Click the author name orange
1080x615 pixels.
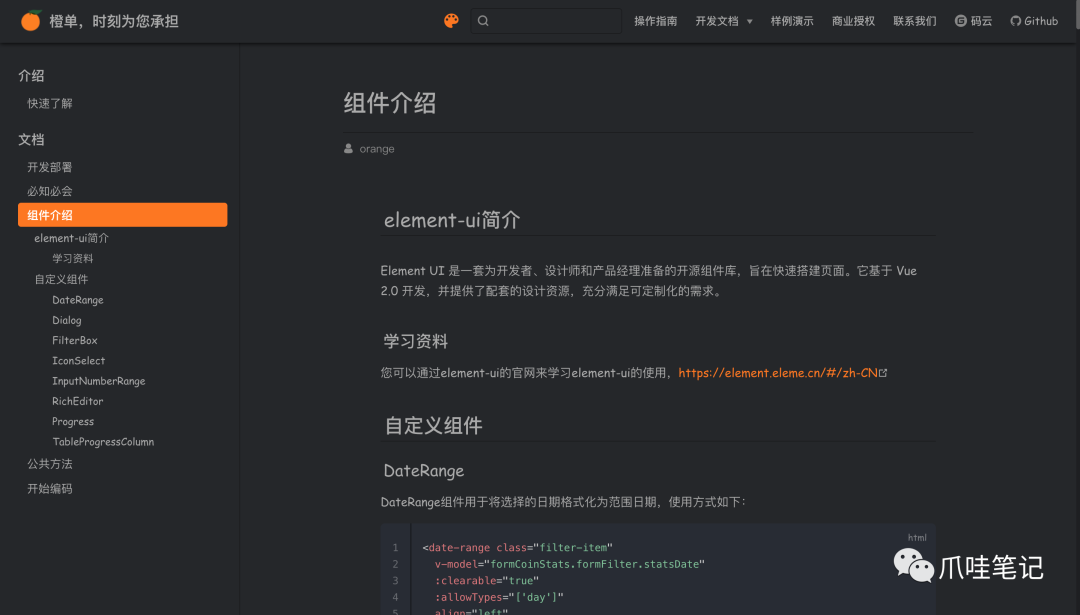pos(377,149)
